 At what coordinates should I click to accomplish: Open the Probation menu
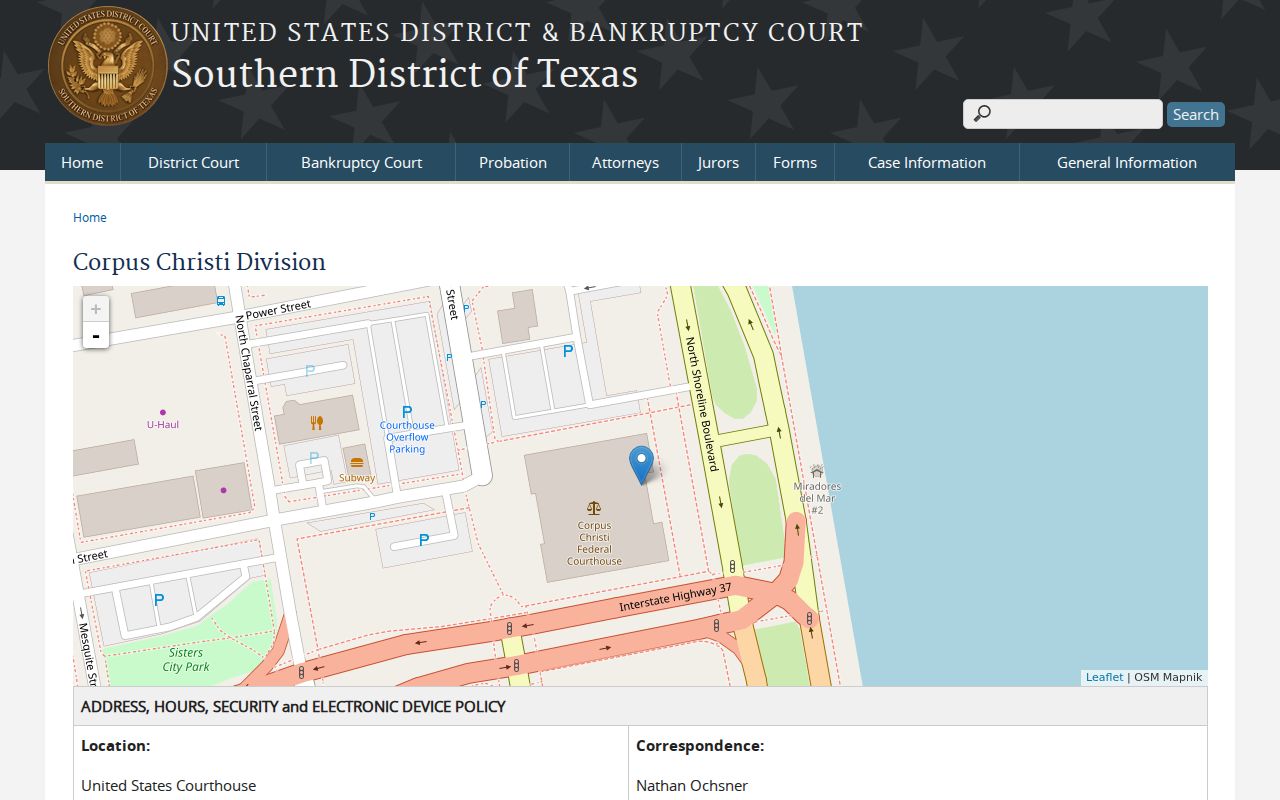(x=513, y=162)
